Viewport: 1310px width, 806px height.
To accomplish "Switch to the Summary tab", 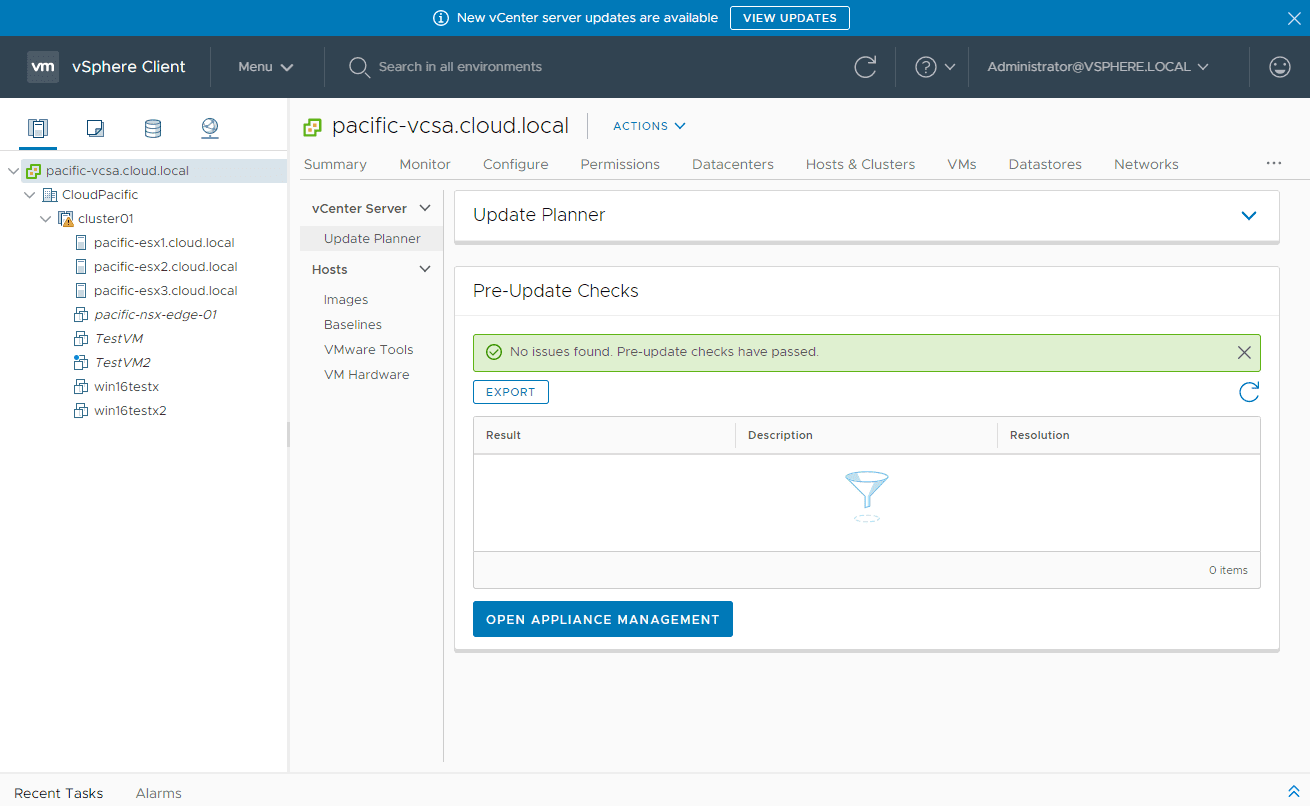I will (x=335, y=164).
